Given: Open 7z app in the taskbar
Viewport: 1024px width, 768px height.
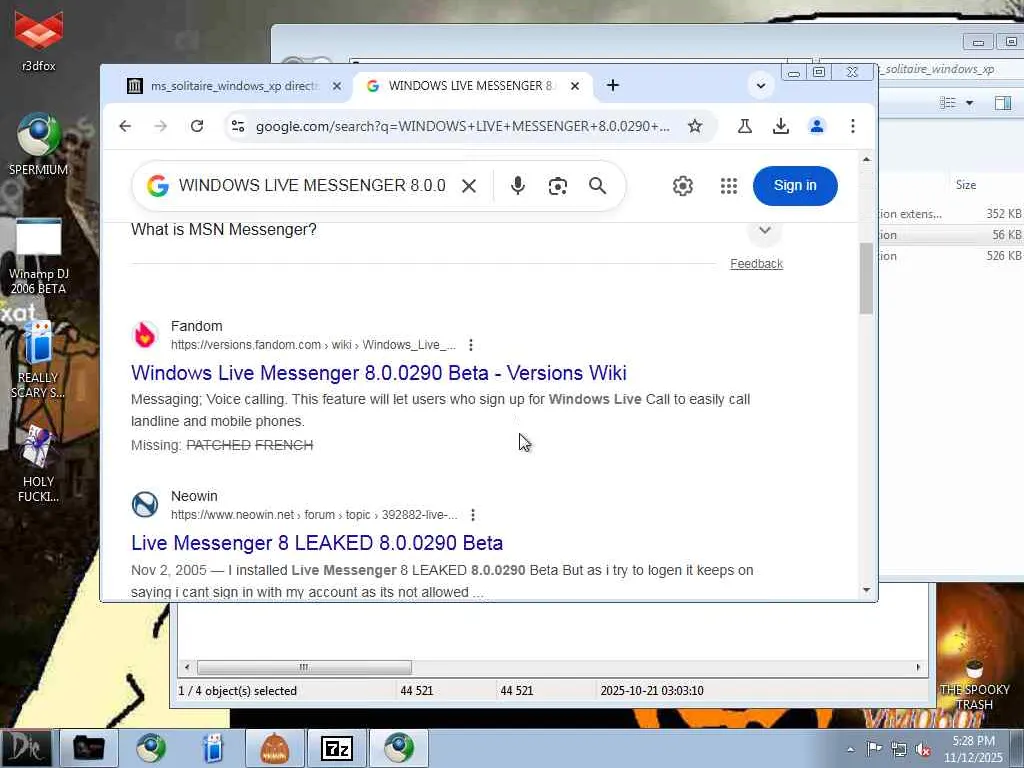Looking at the screenshot, I should coord(337,748).
